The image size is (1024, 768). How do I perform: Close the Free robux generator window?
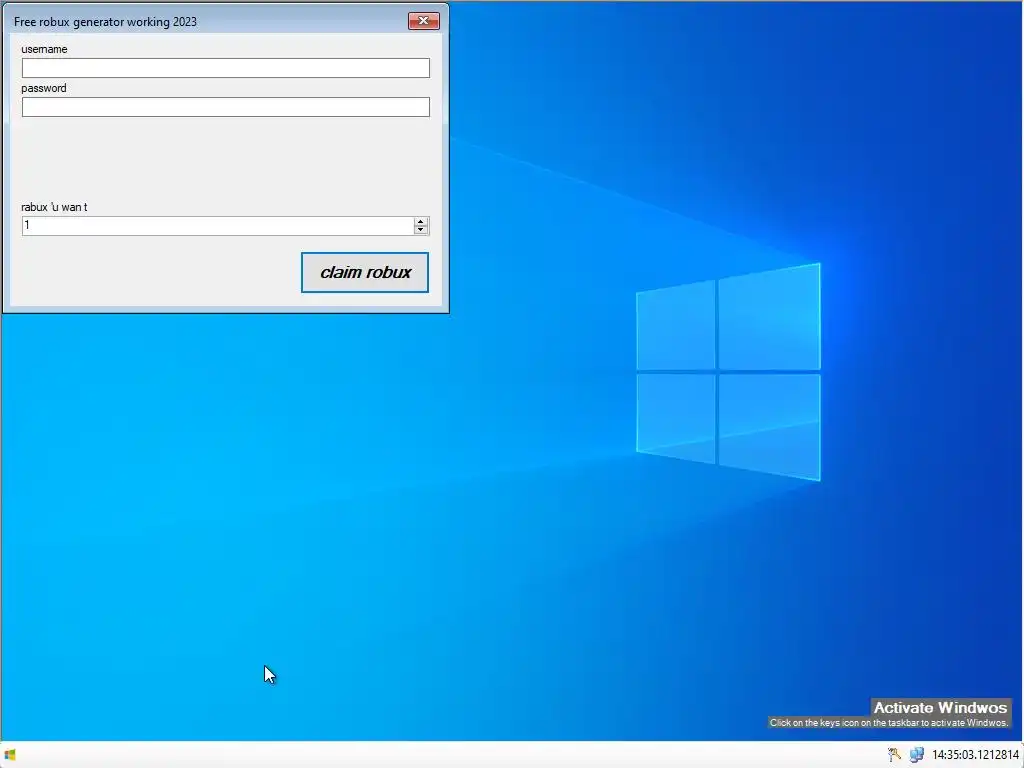coord(423,21)
